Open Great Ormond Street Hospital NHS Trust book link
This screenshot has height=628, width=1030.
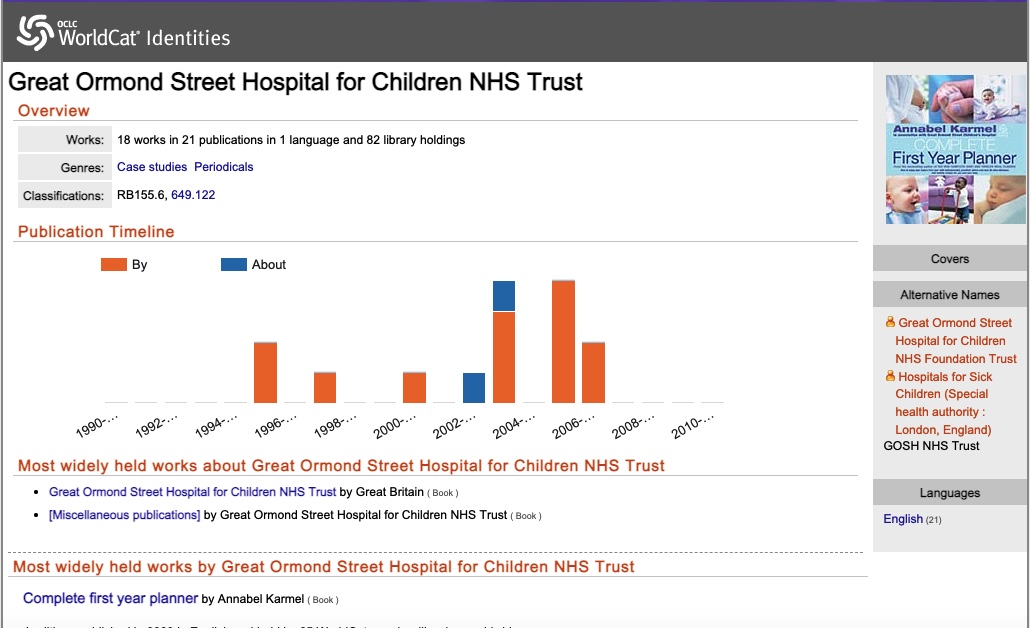(x=192, y=492)
